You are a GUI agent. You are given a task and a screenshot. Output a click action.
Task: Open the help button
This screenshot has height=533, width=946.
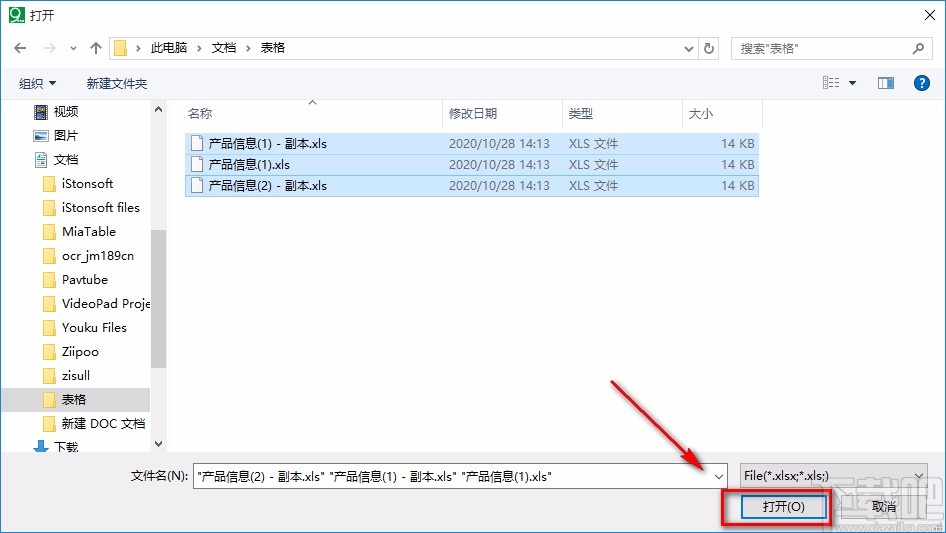coord(921,83)
